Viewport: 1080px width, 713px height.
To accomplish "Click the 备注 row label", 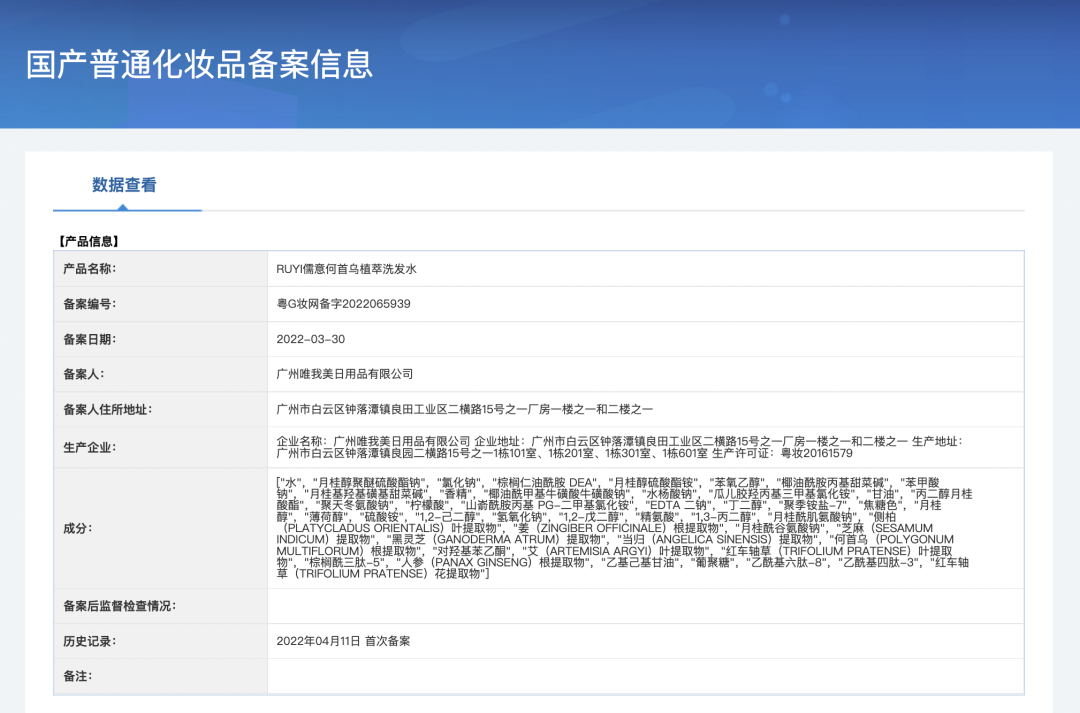I will tap(77, 676).
